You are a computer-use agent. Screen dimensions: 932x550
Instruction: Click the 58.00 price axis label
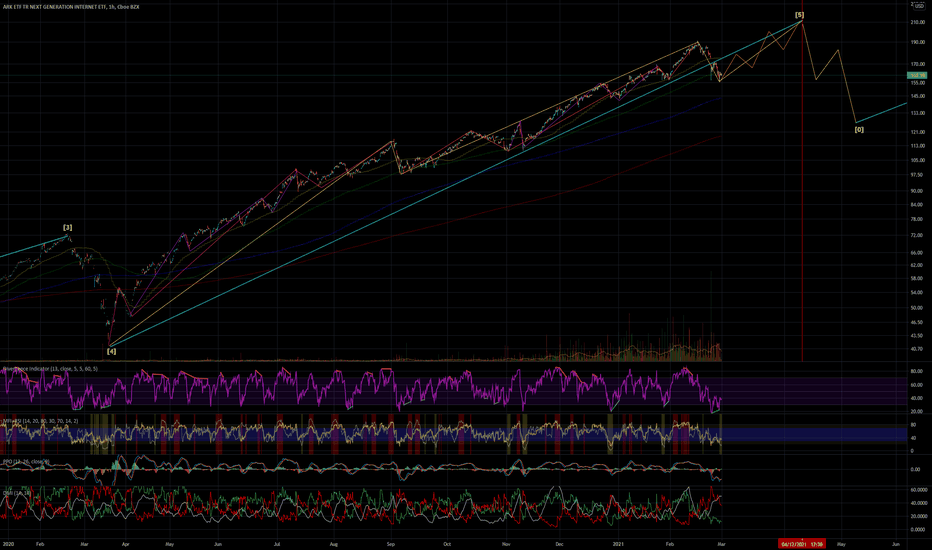point(917,279)
